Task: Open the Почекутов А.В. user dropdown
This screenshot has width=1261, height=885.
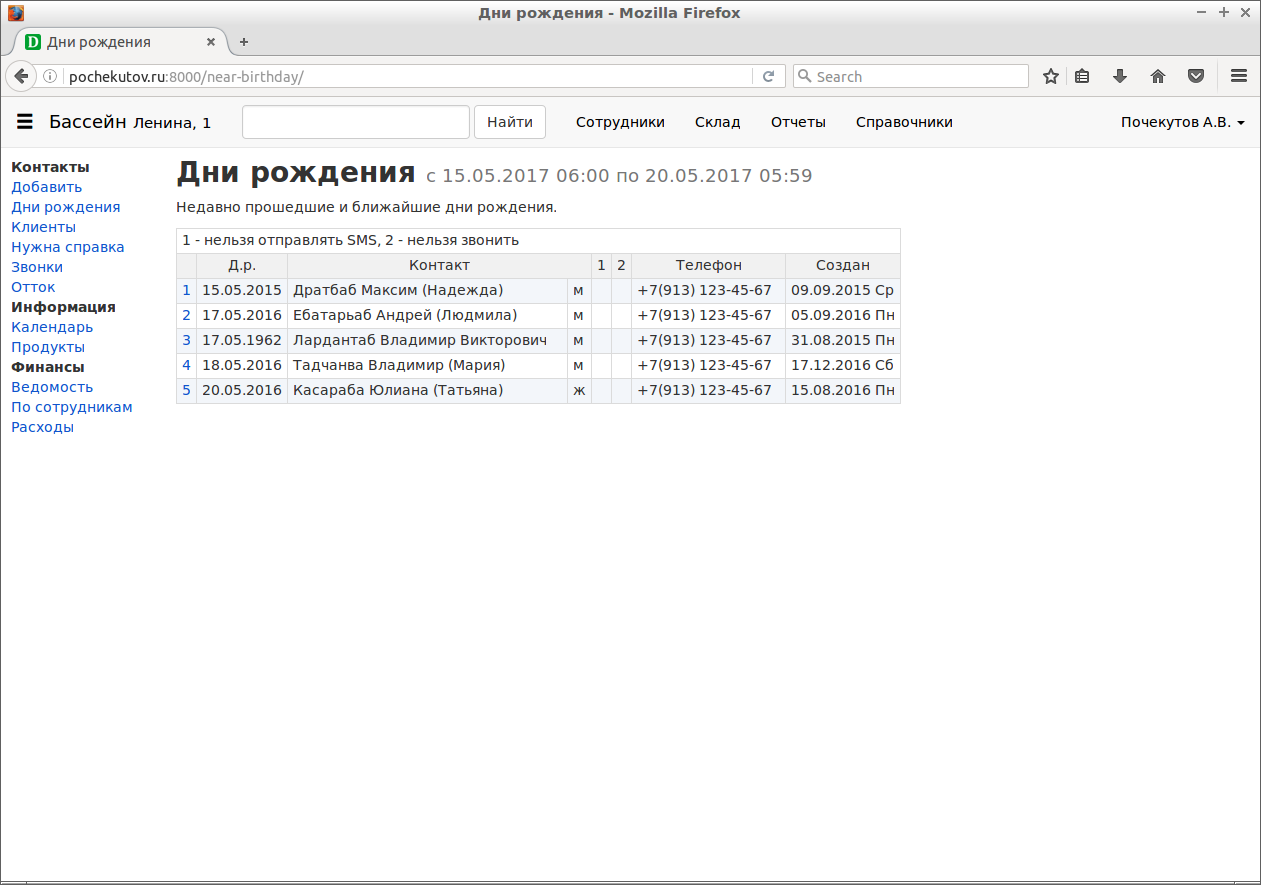Action: tap(1182, 122)
